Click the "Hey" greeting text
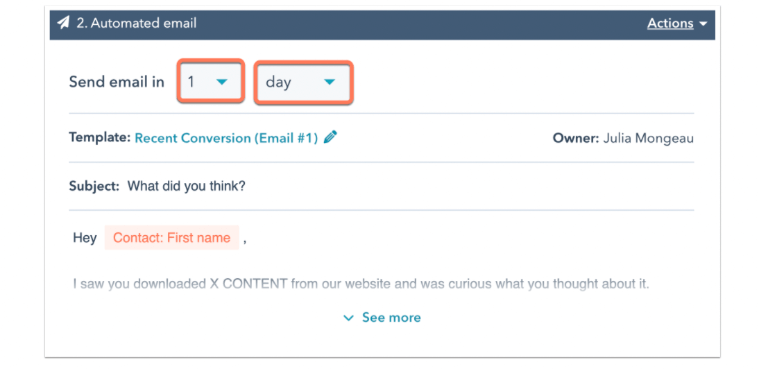 pos(85,238)
